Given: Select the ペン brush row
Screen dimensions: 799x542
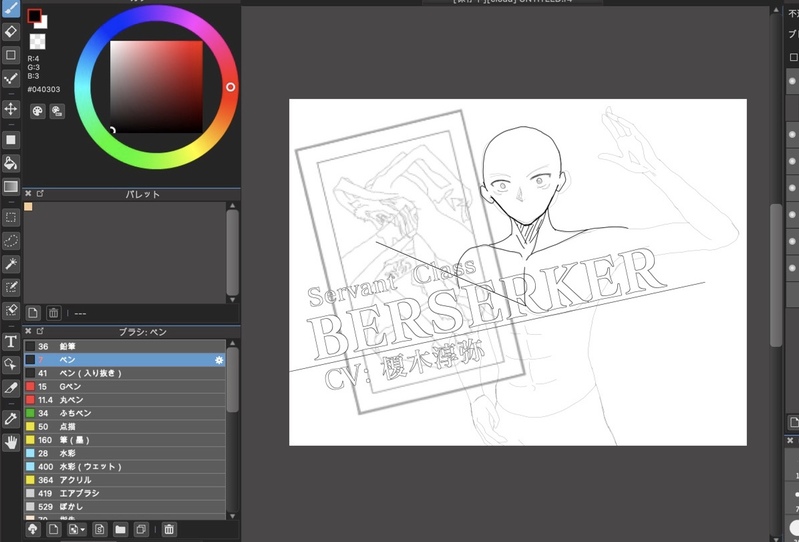Looking at the screenshot, I should tap(125, 360).
